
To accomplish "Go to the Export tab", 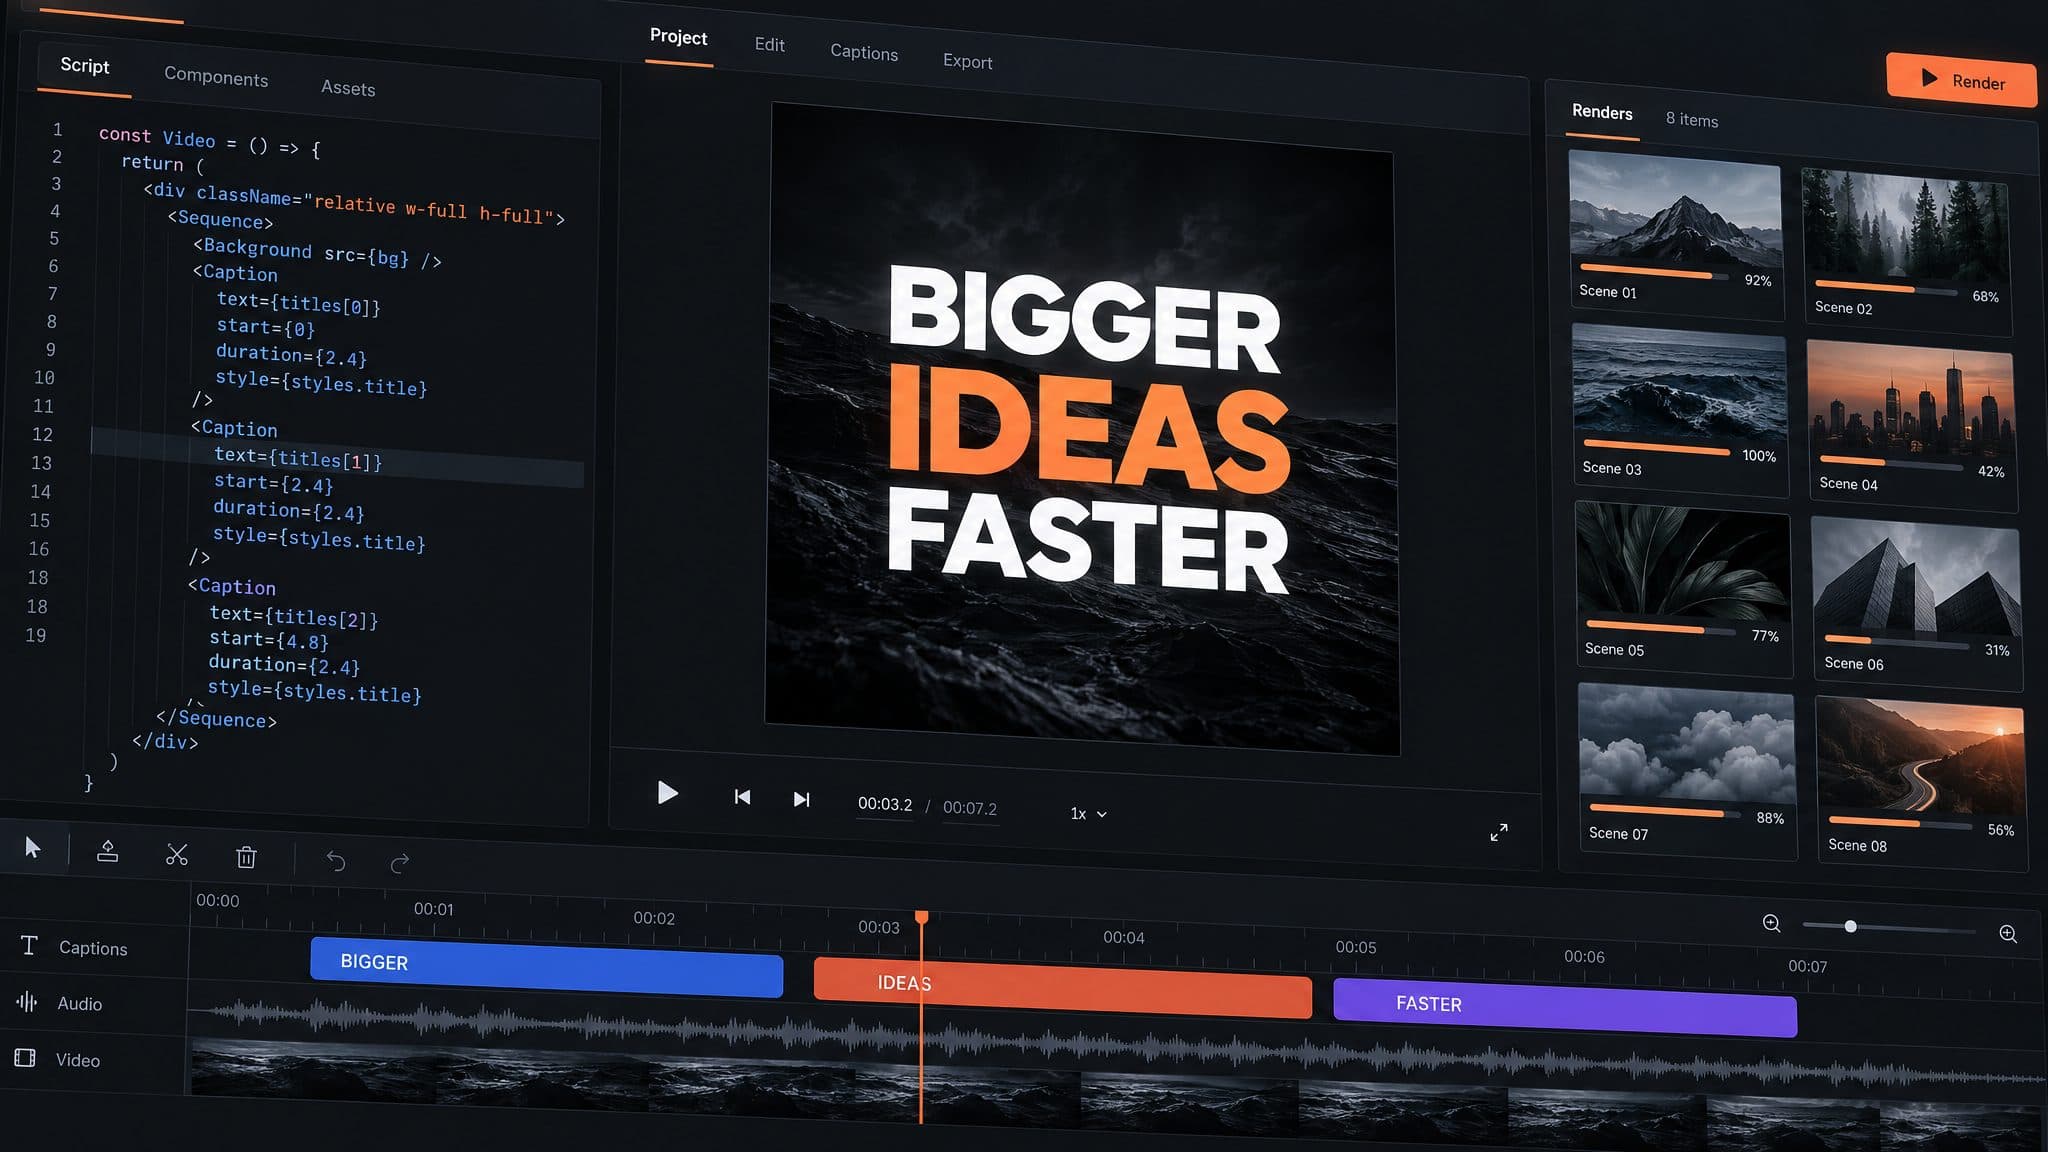I will [x=968, y=61].
